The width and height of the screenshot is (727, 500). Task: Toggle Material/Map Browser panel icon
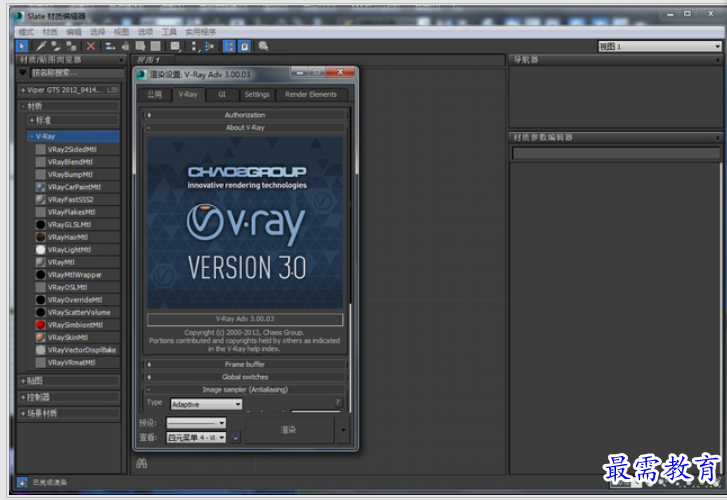click(x=229, y=46)
